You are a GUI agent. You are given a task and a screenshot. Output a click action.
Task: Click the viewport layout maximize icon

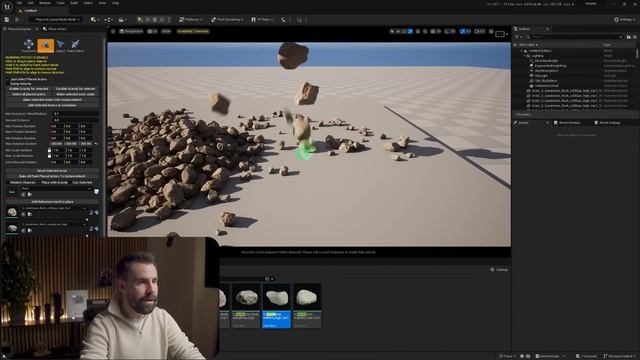500,34
